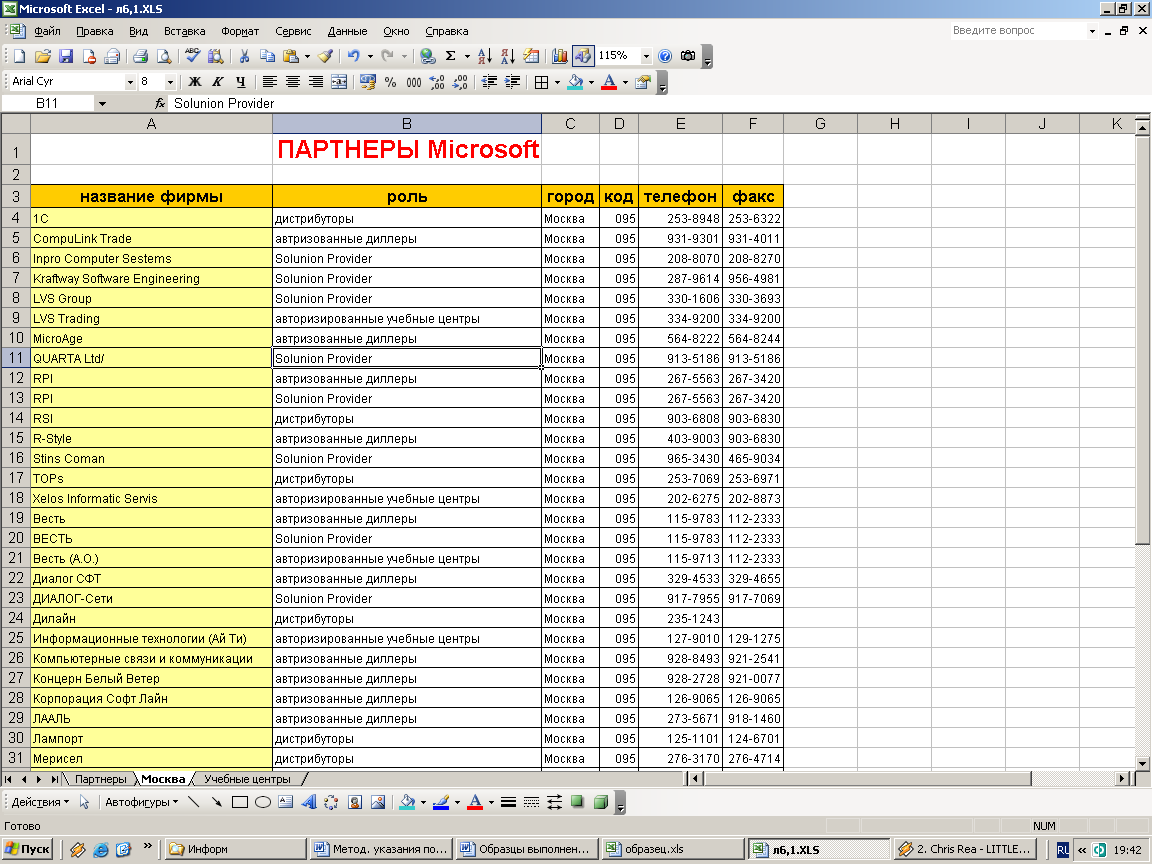Choose the Arrow drawing tool
This screenshot has width=1152, height=864.
point(217,802)
